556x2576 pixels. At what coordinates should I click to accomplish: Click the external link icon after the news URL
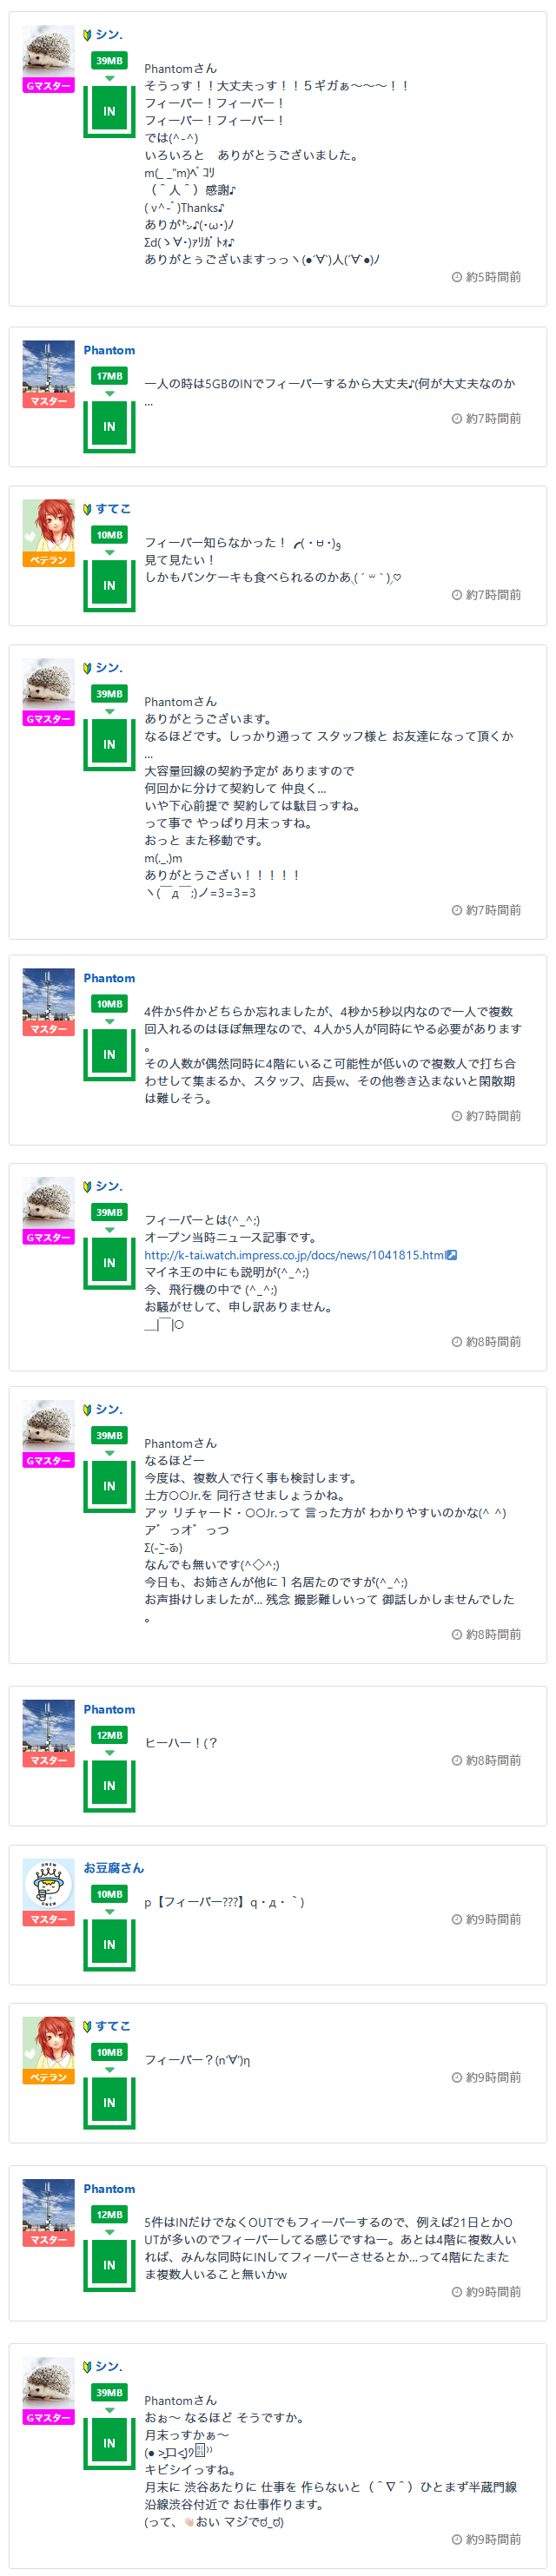452,1254
